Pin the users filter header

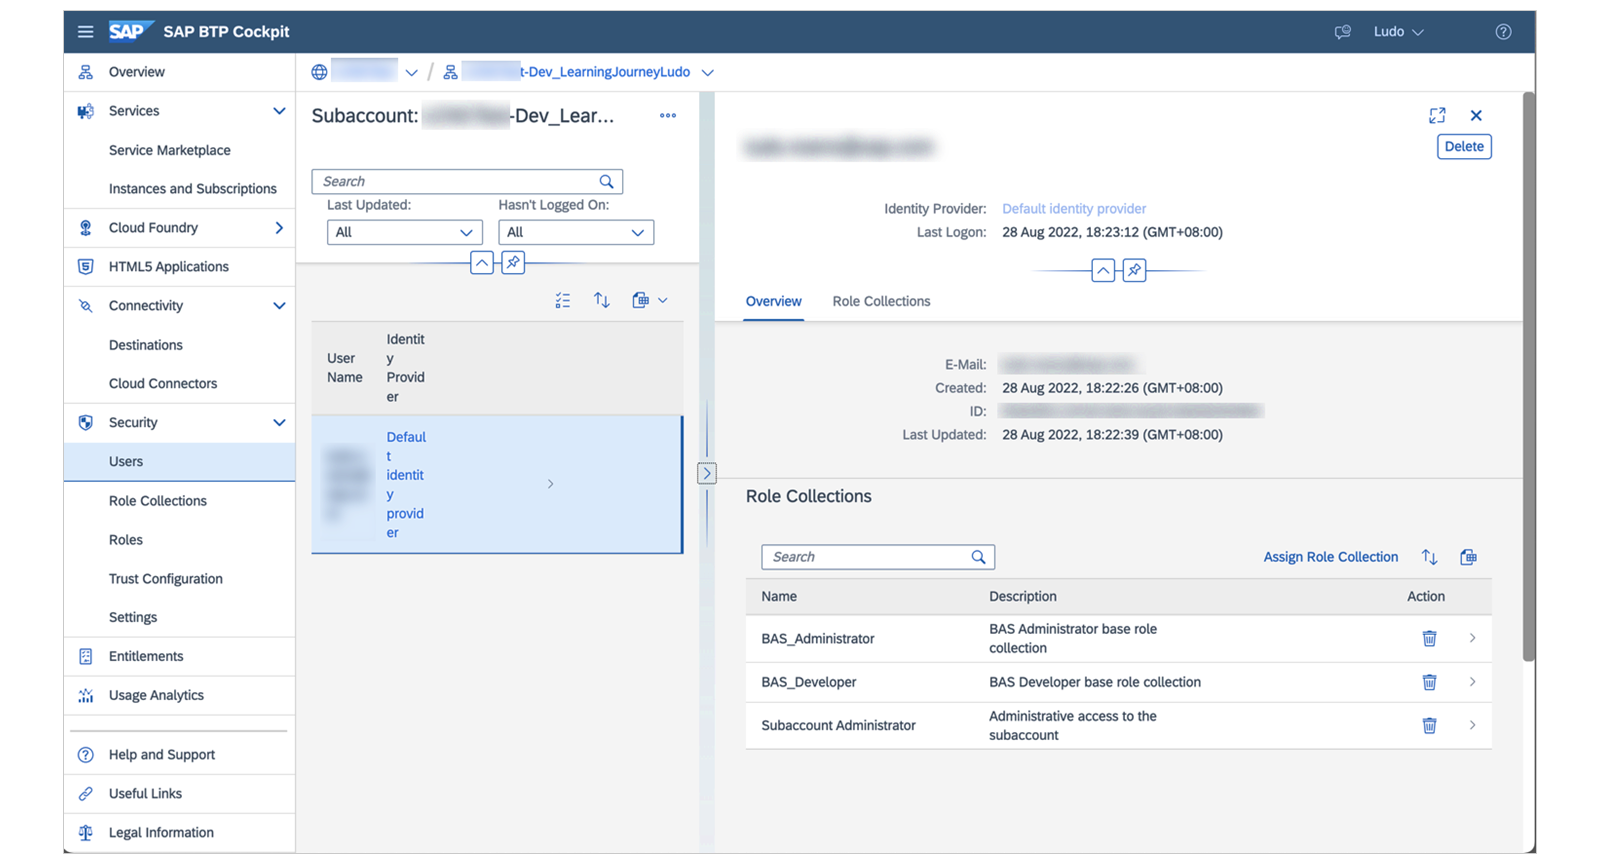[513, 263]
